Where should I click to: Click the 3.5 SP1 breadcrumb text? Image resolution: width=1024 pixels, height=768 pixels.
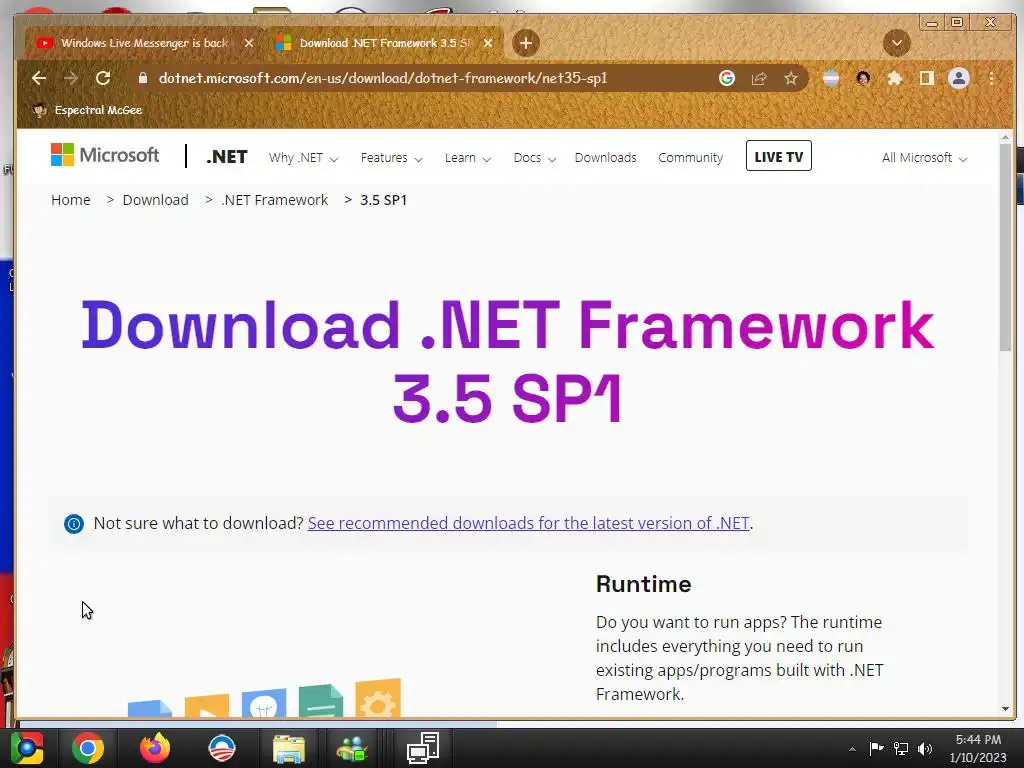pyautogui.click(x=383, y=200)
